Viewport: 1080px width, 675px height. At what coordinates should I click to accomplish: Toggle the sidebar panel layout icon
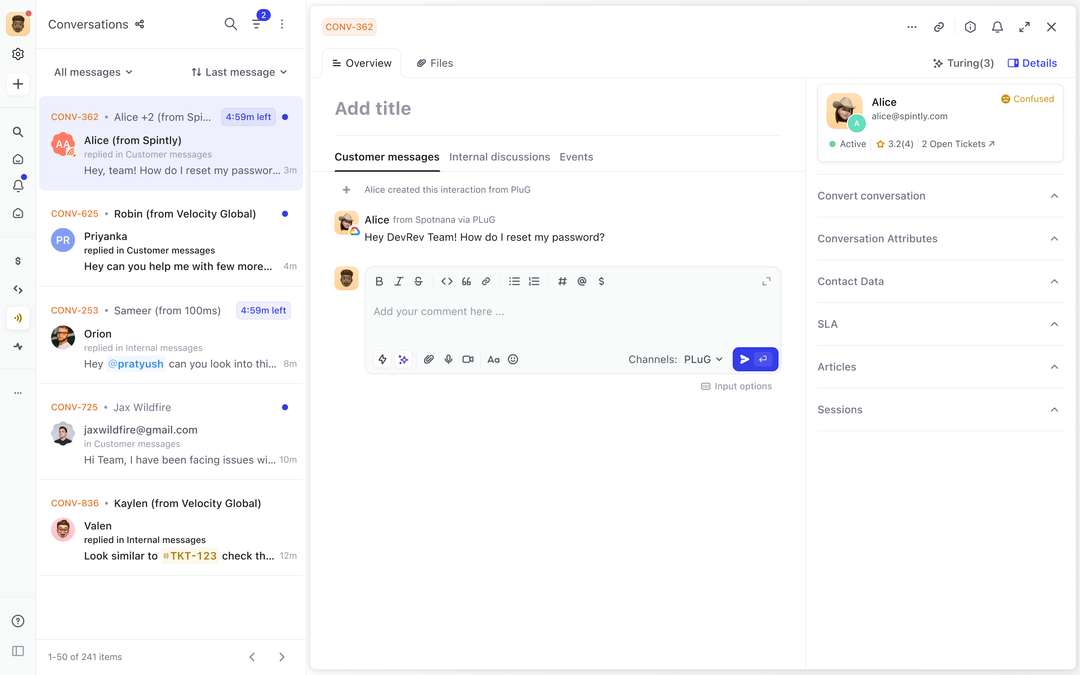pyautogui.click(x=18, y=651)
